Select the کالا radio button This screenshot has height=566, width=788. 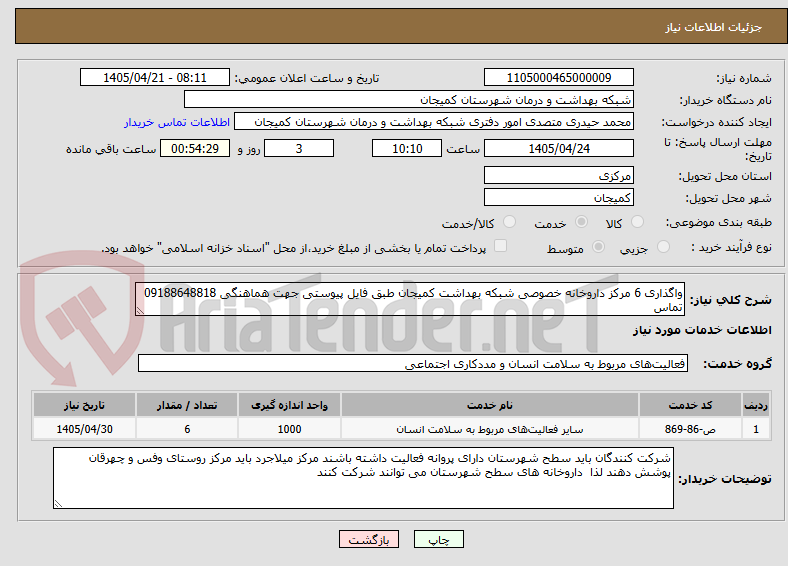[637, 222]
